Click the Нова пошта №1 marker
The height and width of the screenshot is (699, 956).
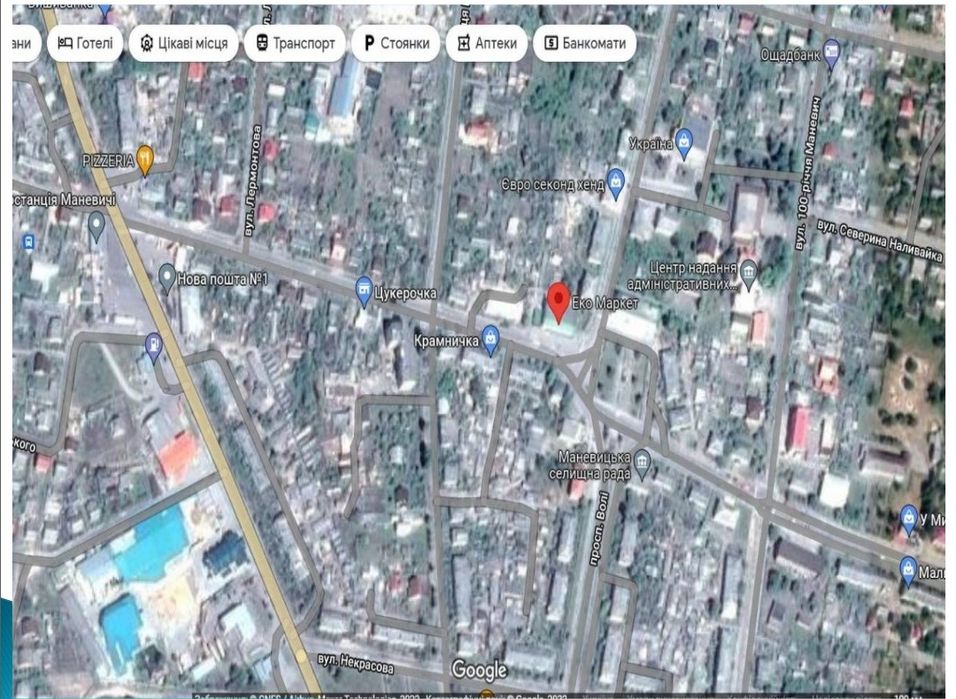click(x=166, y=278)
